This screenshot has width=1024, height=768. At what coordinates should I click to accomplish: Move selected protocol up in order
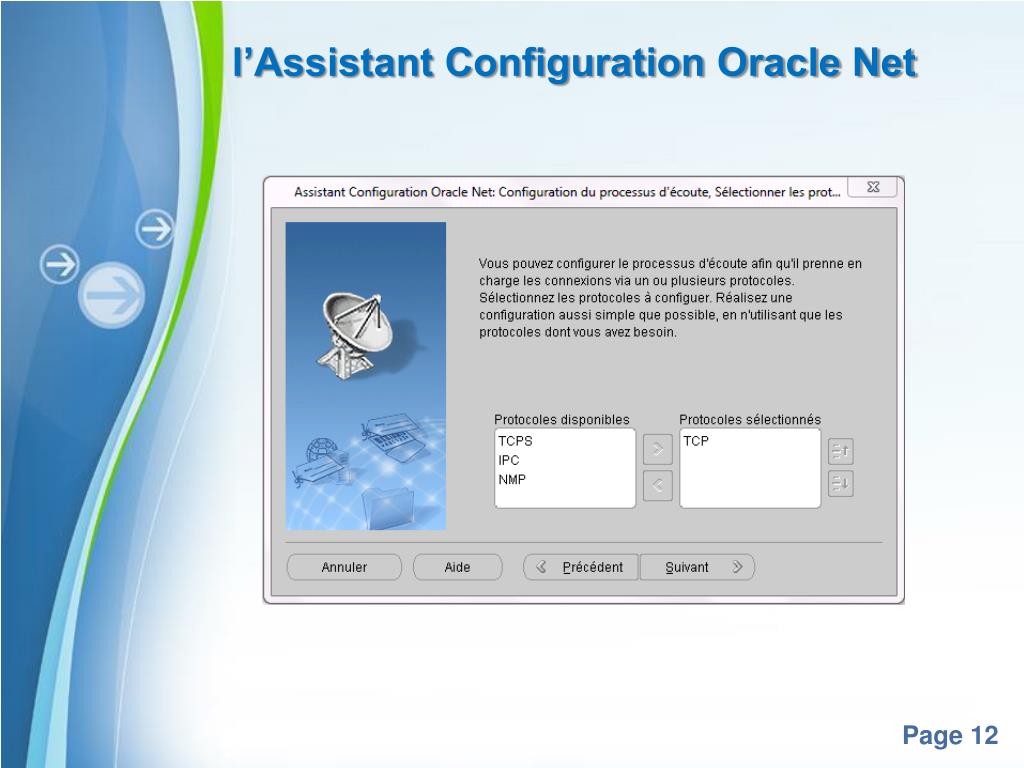coord(840,451)
